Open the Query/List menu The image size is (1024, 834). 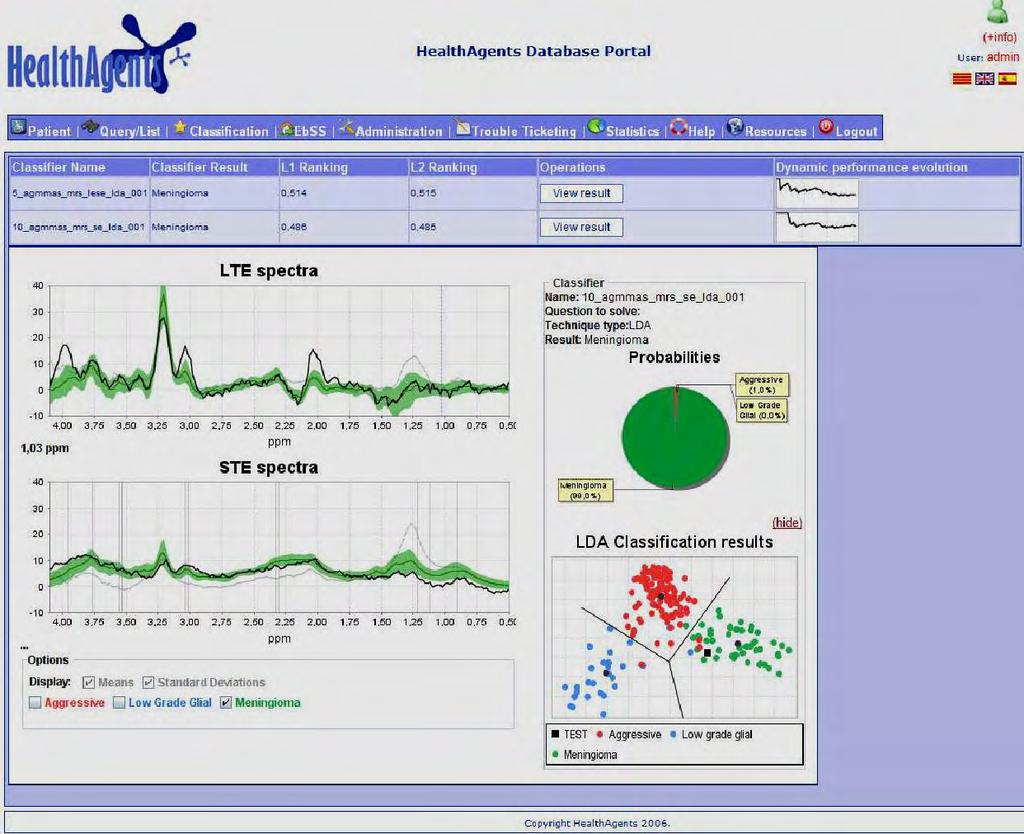click(130, 131)
